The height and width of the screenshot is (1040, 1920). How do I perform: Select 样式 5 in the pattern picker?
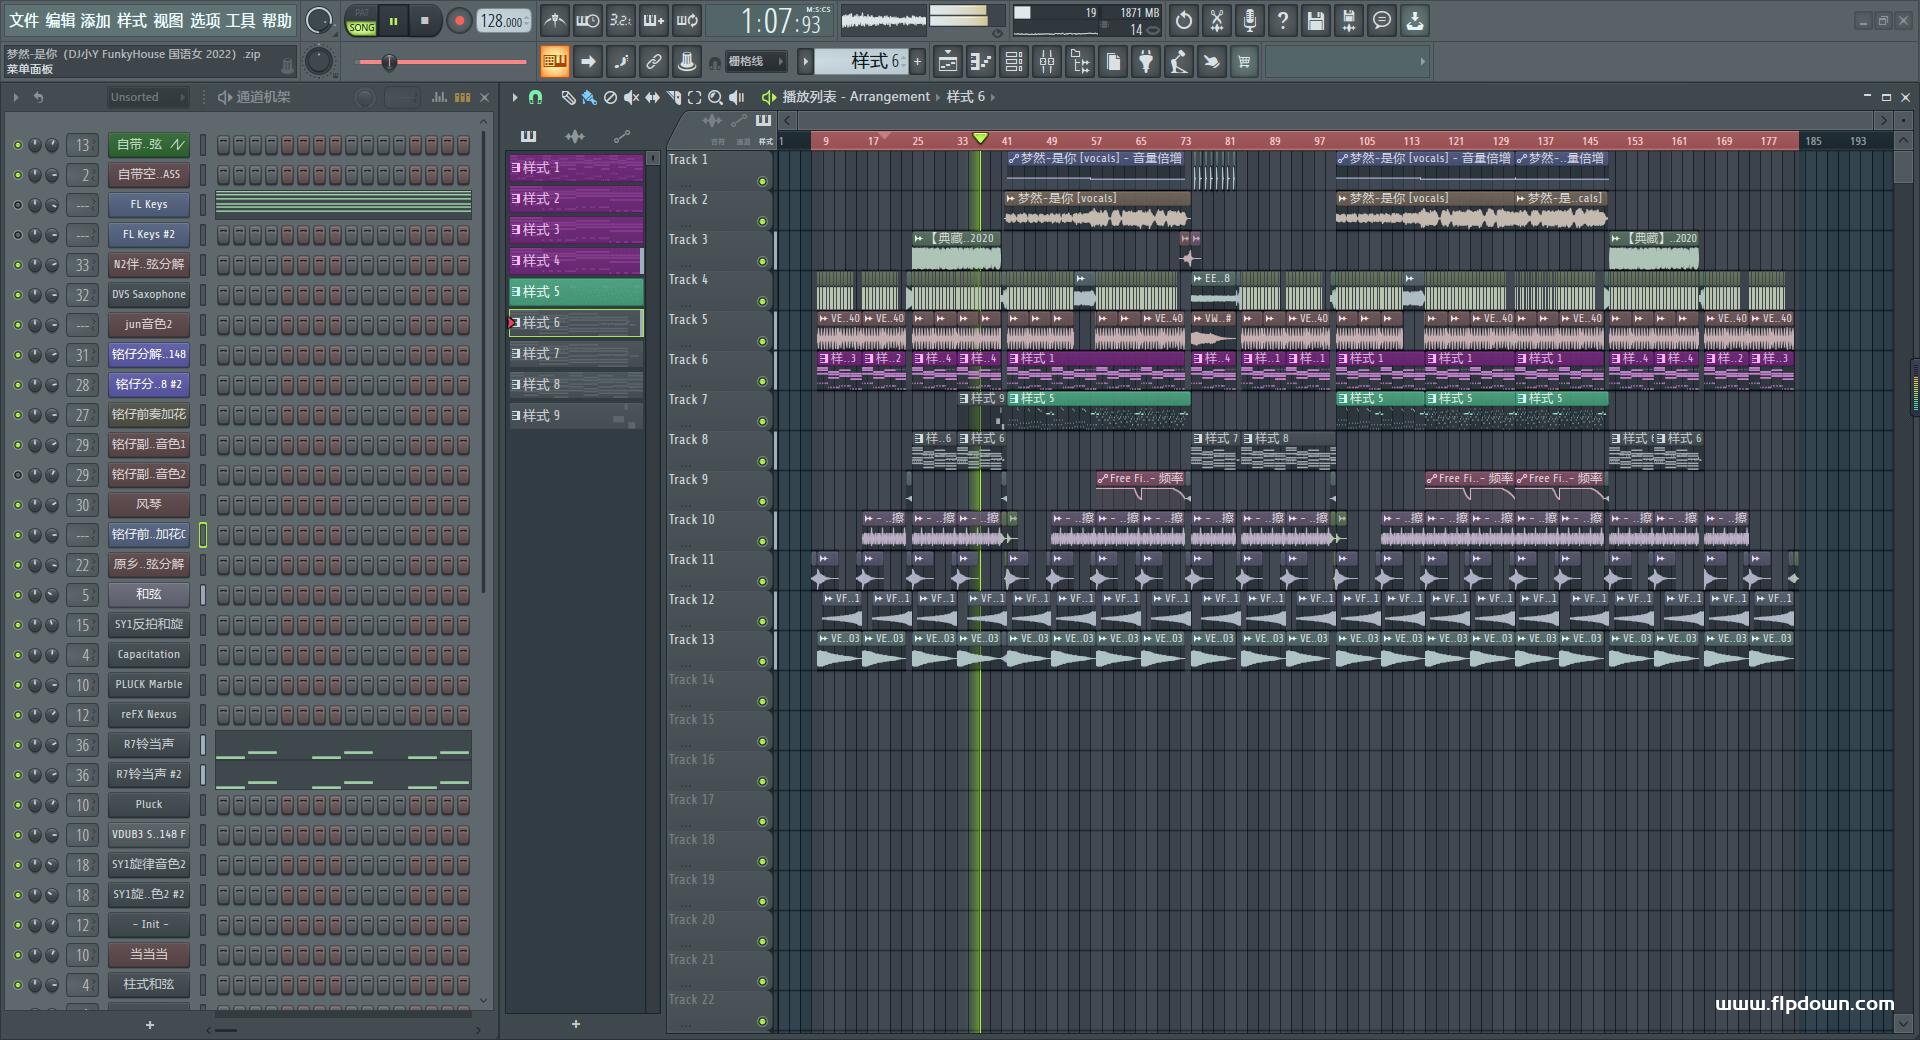tap(576, 292)
